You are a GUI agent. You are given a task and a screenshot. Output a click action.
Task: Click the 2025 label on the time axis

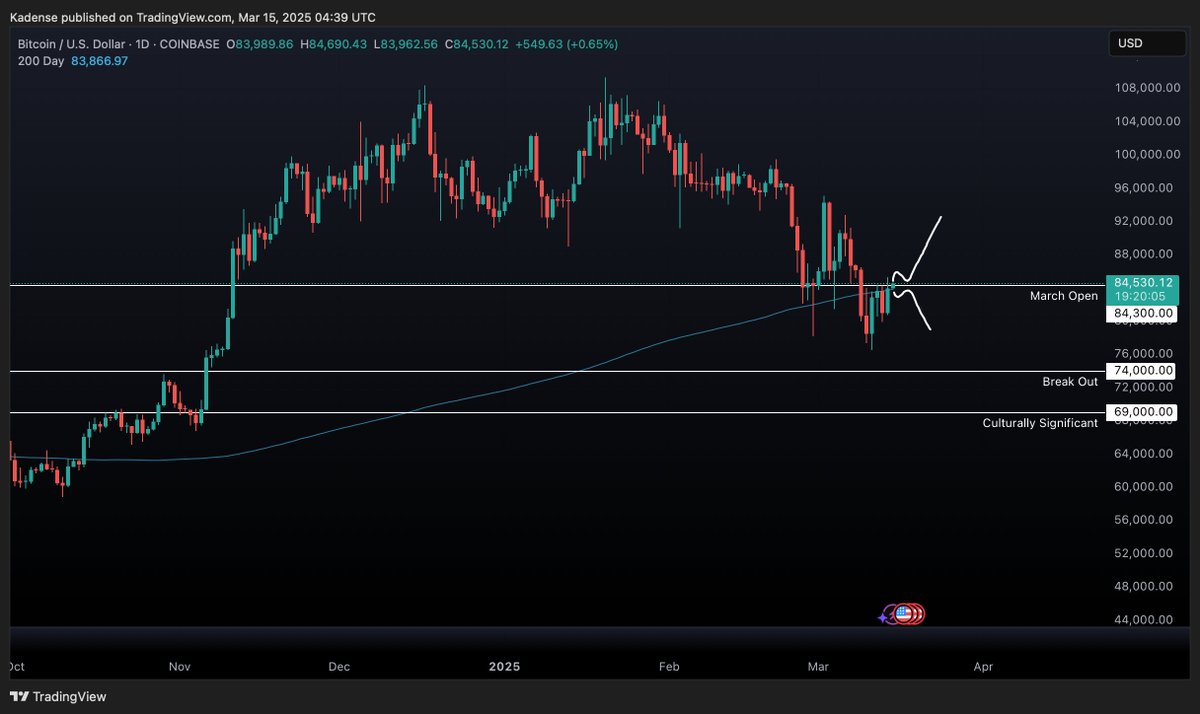click(504, 666)
